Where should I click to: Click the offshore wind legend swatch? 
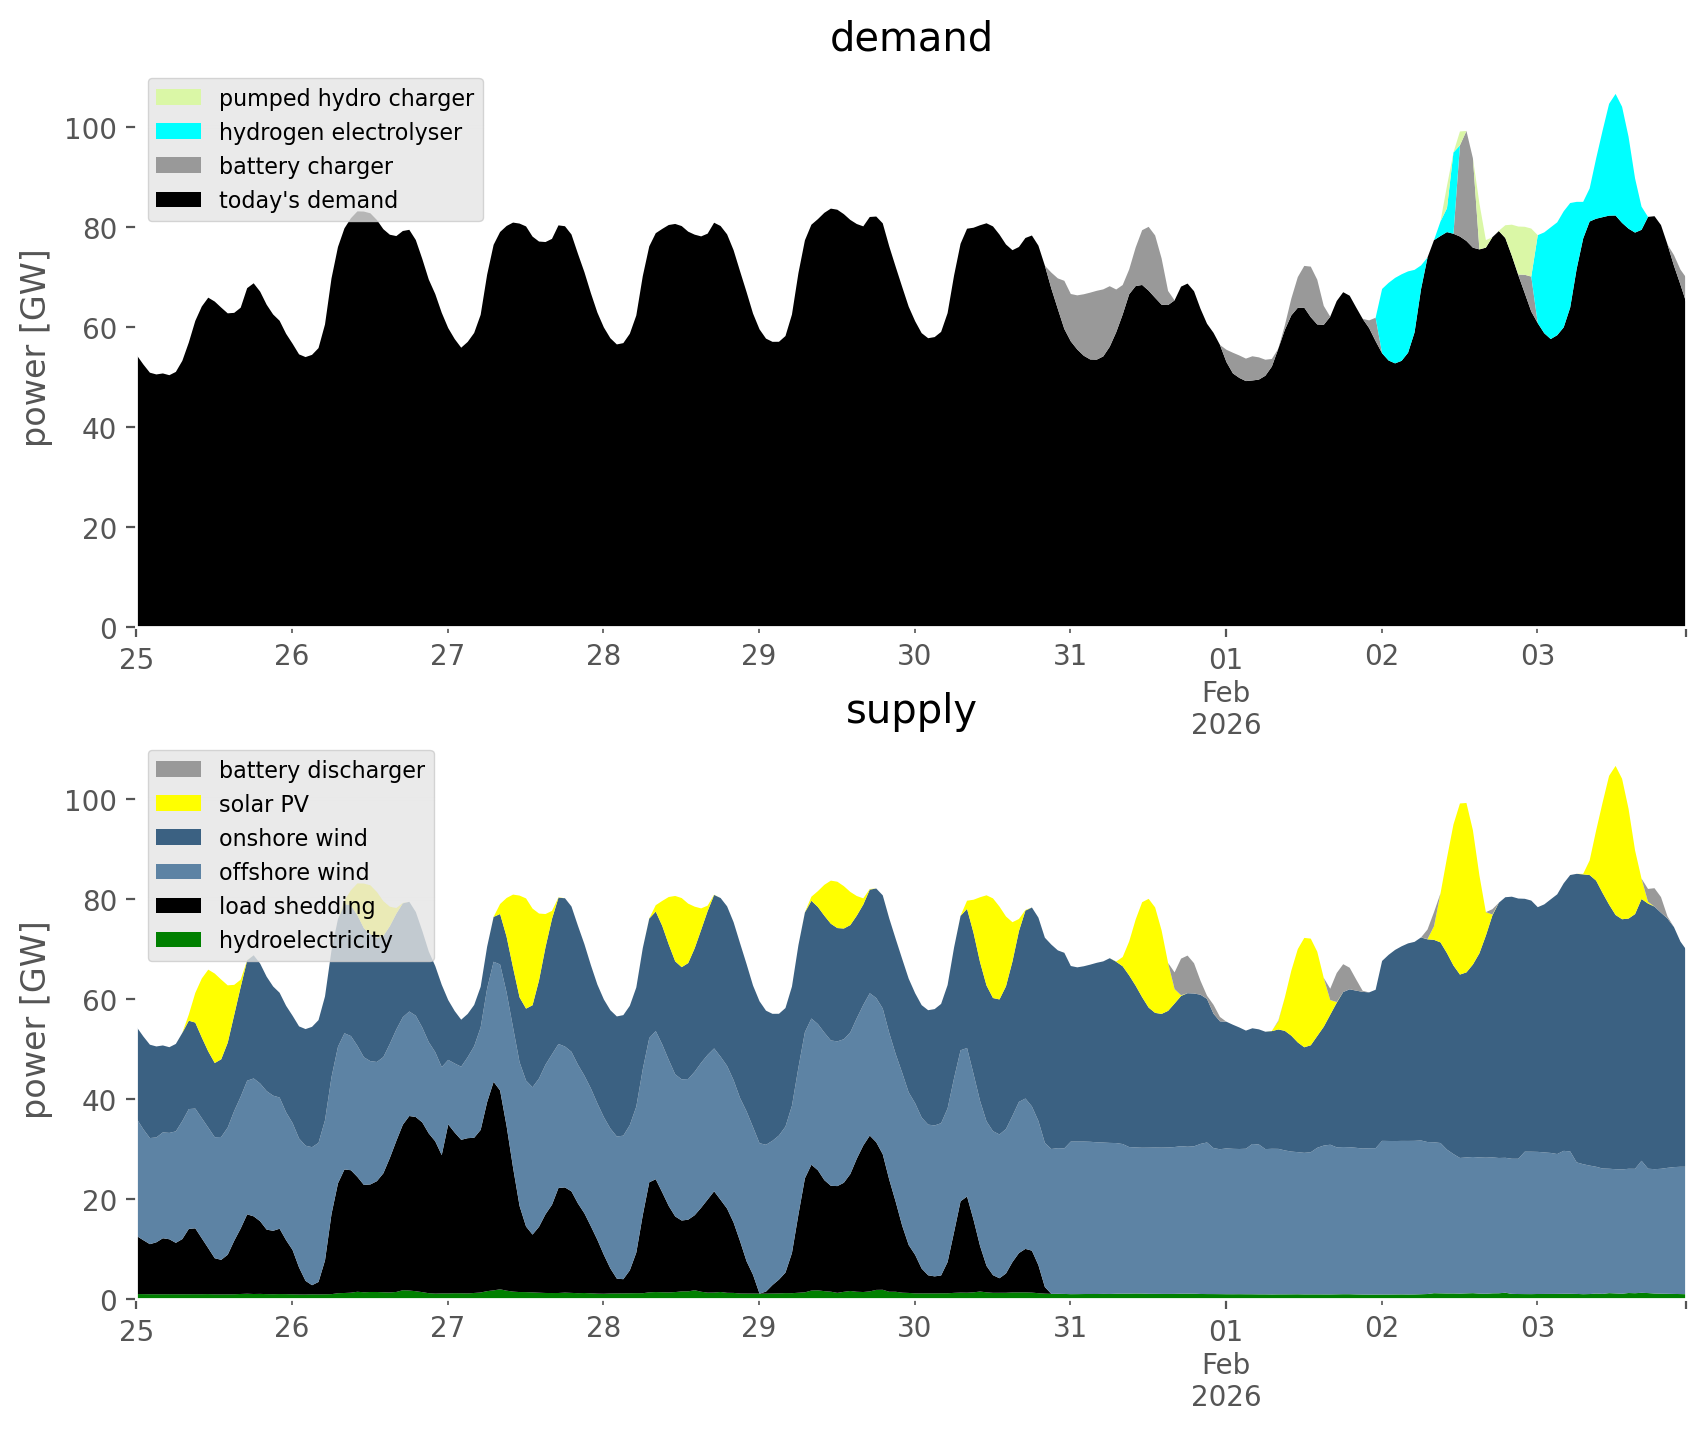179,872
